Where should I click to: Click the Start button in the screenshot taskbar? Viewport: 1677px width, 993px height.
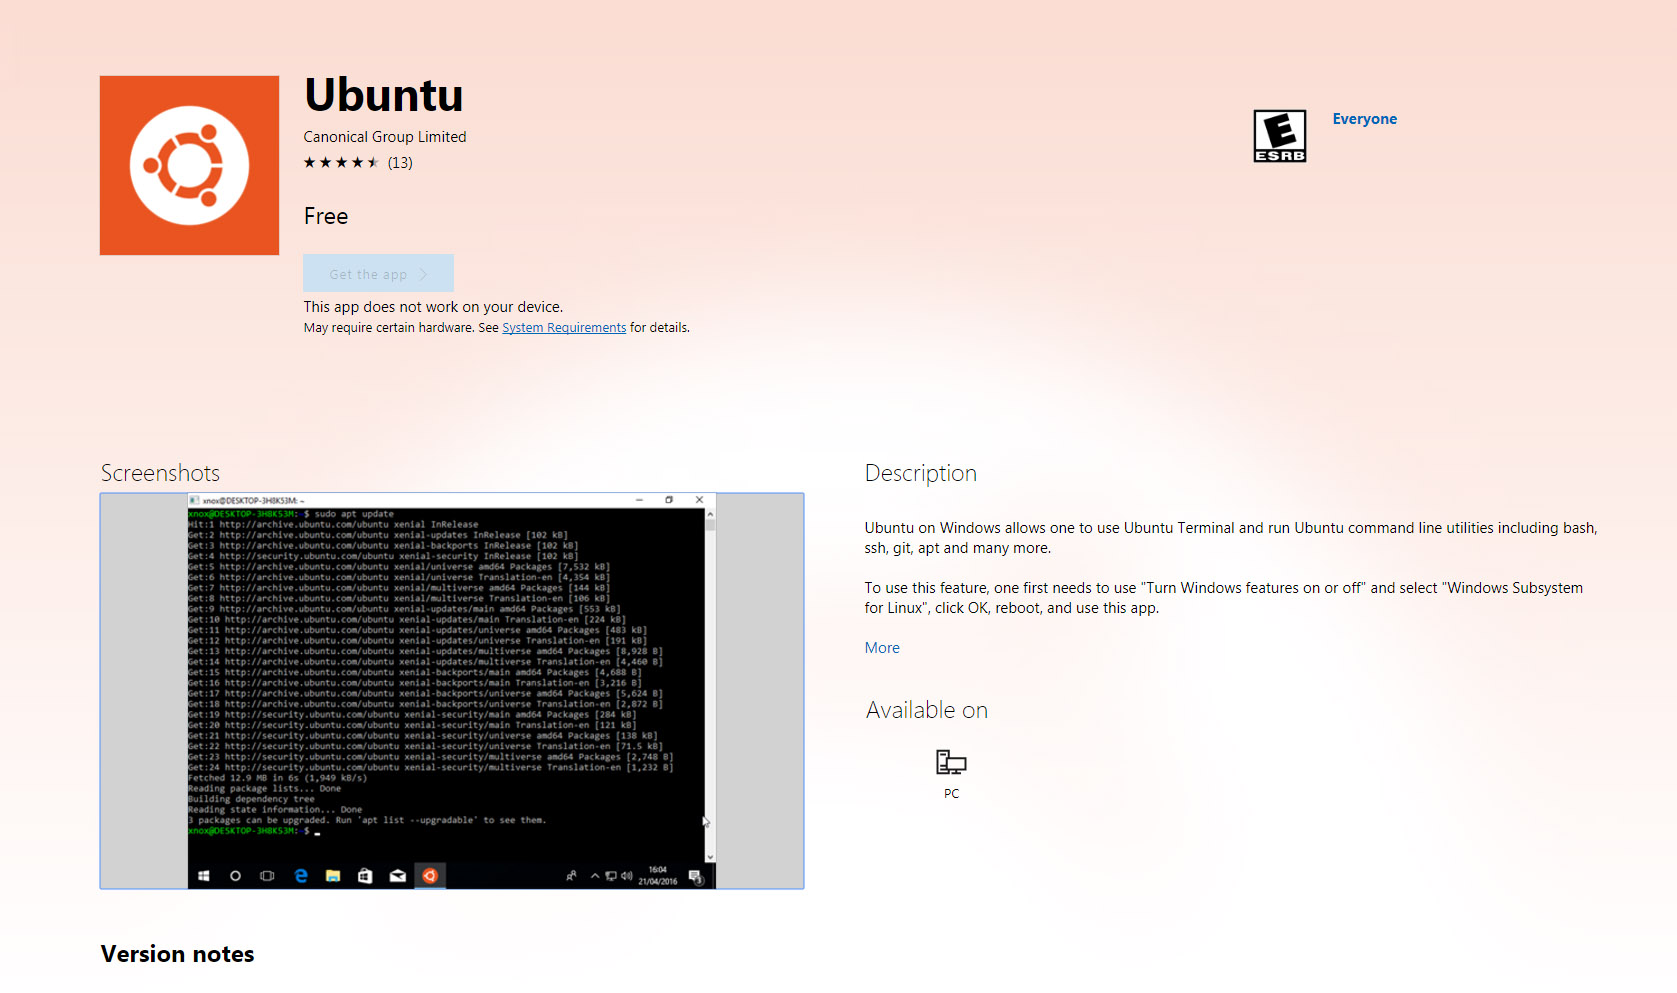tap(205, 876)
